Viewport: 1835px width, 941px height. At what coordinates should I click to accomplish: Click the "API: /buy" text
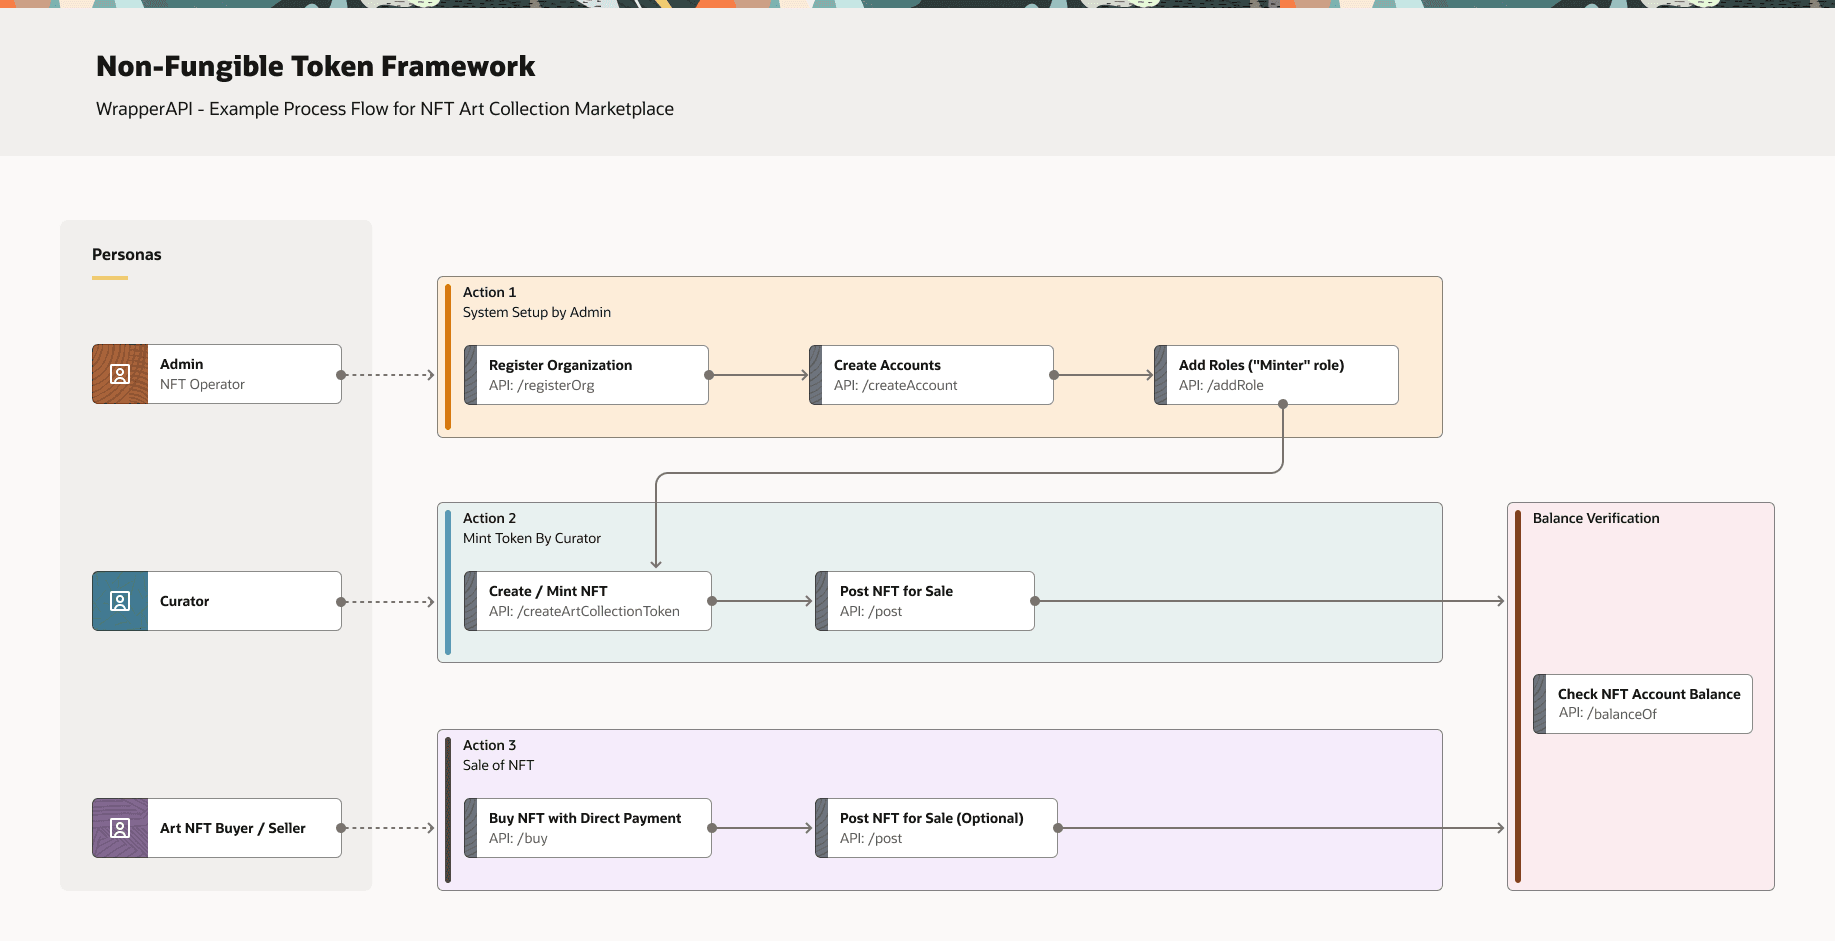[518, 838]
